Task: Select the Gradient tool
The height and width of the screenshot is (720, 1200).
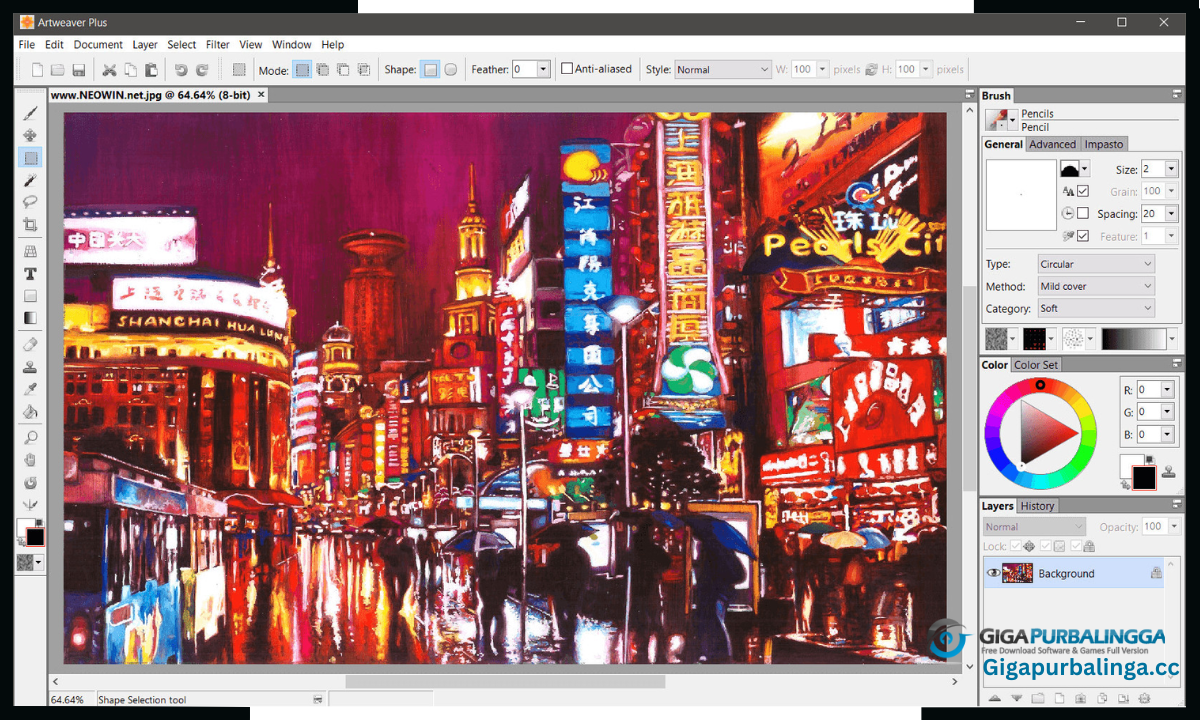Action: [31, 318]
